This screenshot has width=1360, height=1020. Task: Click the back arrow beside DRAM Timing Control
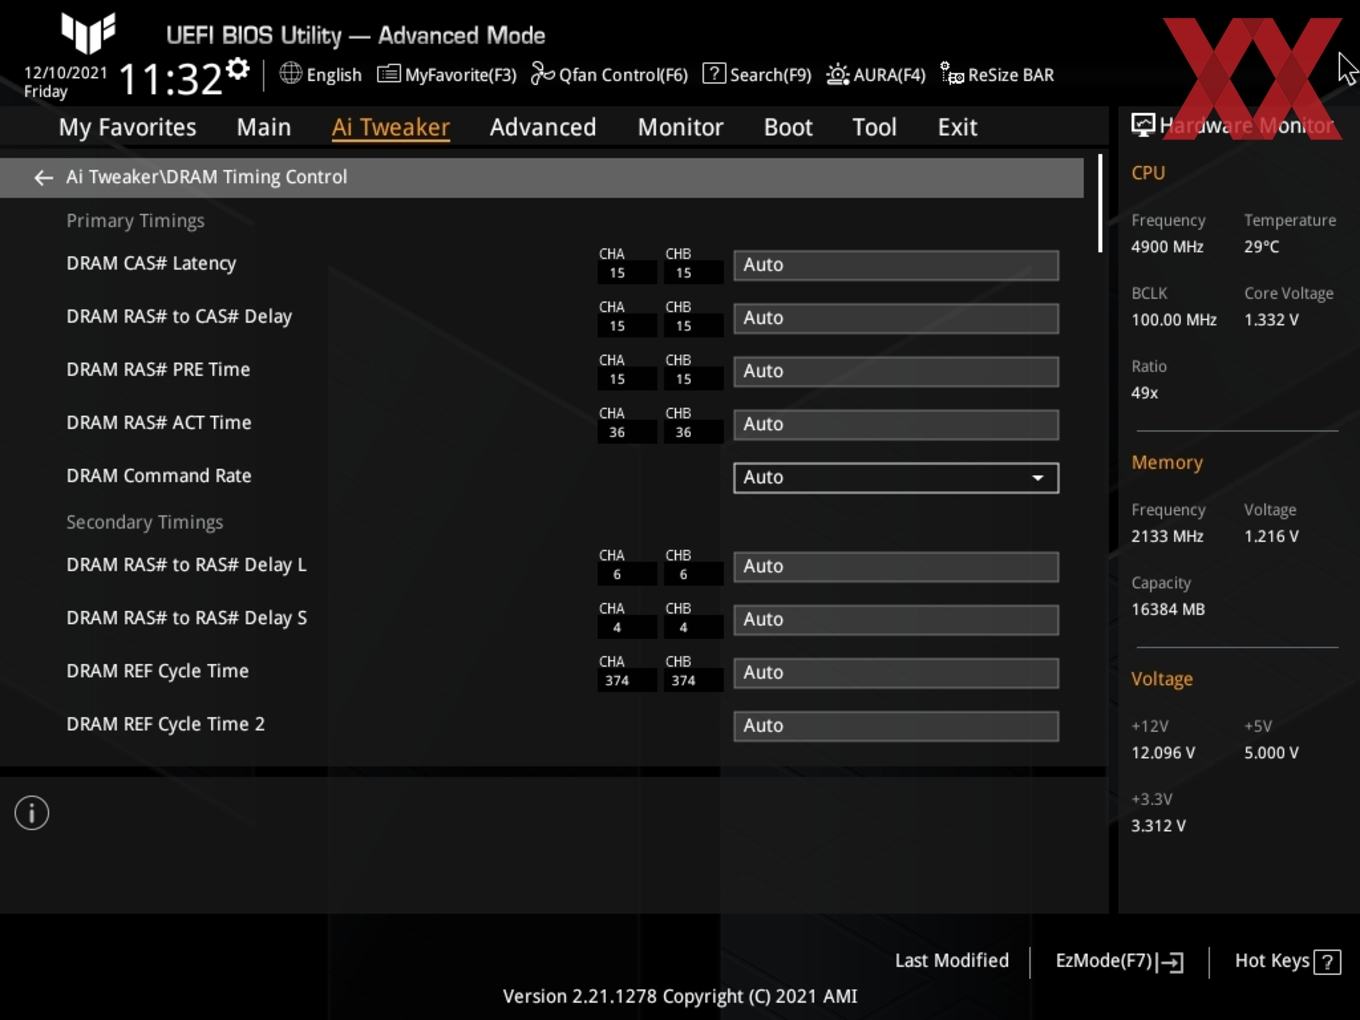point(43,177)
